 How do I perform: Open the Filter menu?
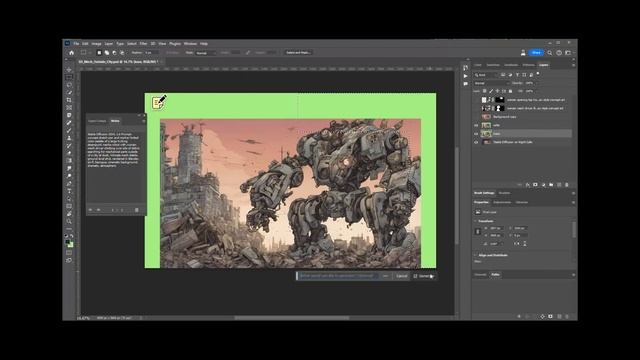click(143, 44)
